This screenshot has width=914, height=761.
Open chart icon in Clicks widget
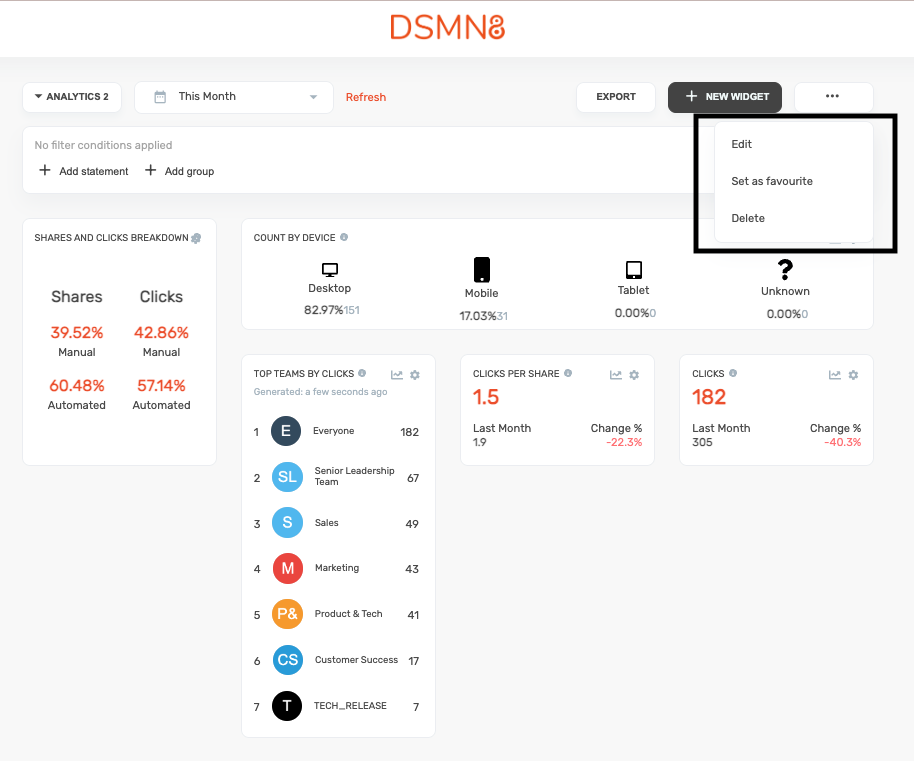[x=835, y=375]
